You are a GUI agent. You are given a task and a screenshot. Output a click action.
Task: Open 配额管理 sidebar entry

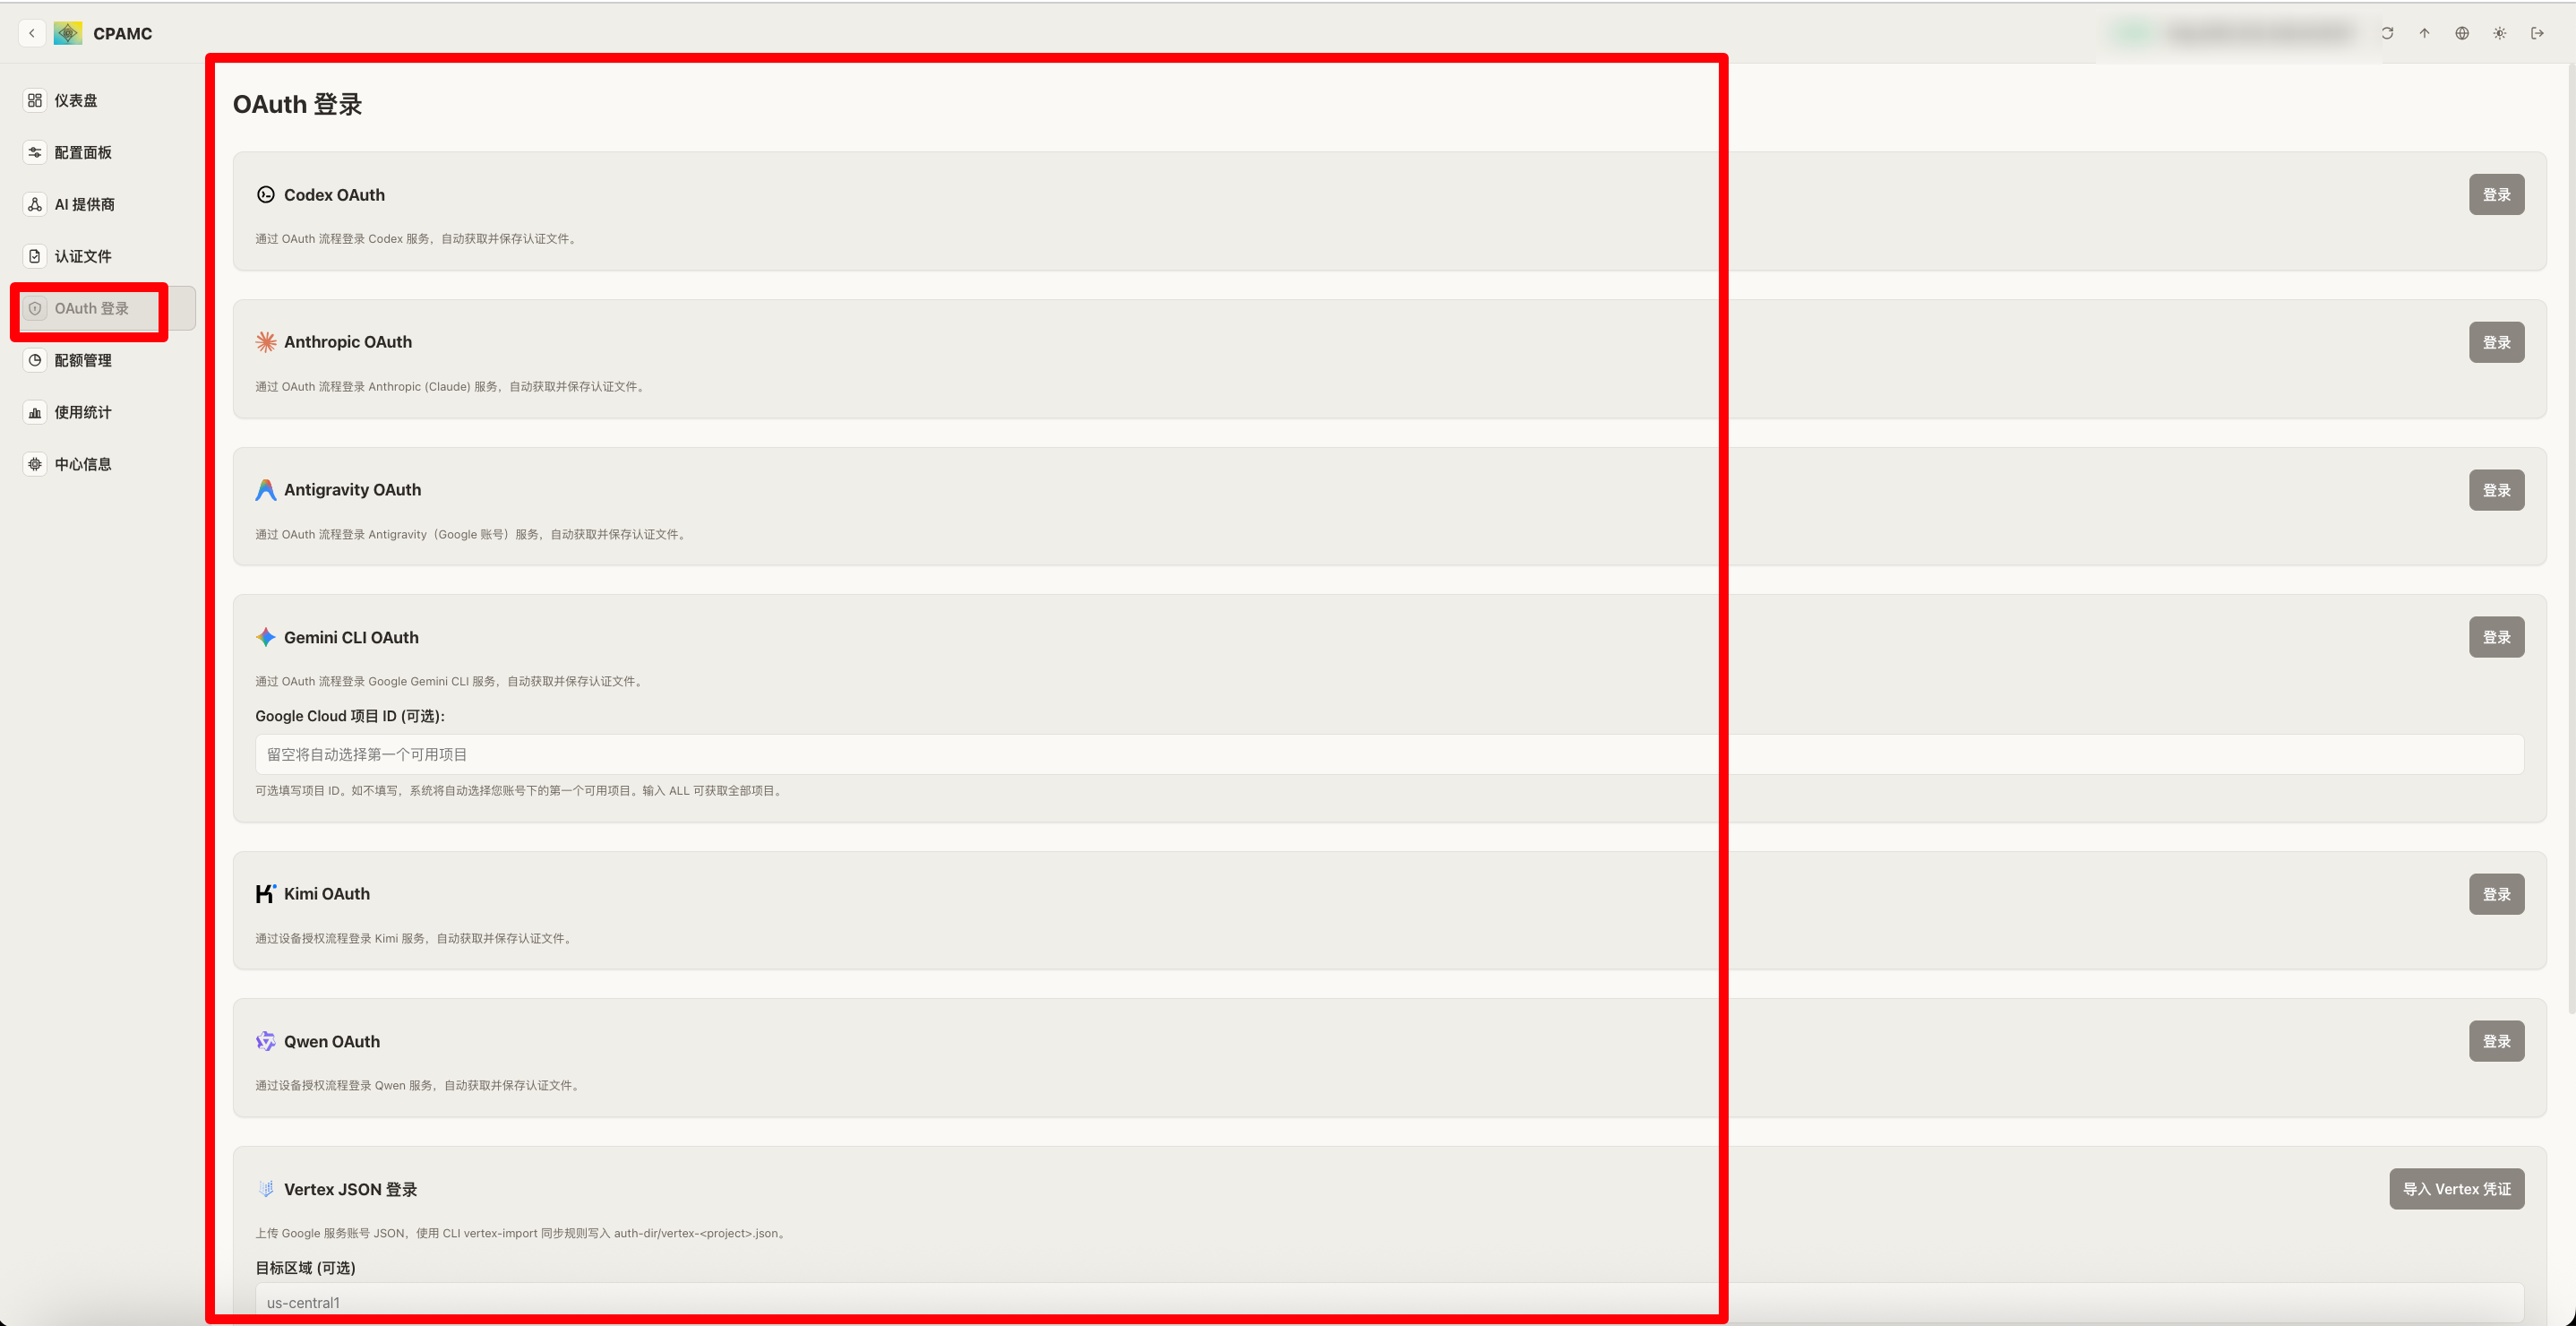pyautogui.click(x=83, y=360)
